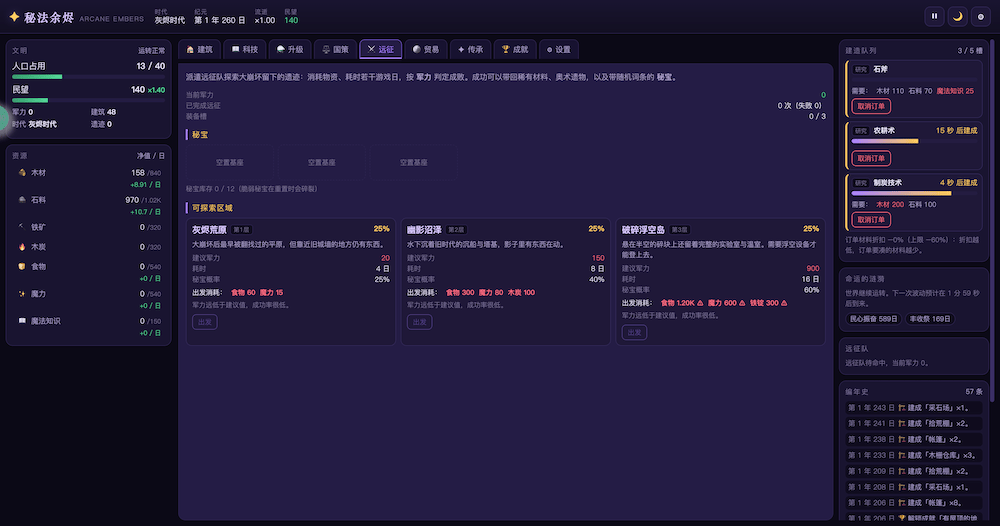Open the 国策 policy tab

(335, 49)
